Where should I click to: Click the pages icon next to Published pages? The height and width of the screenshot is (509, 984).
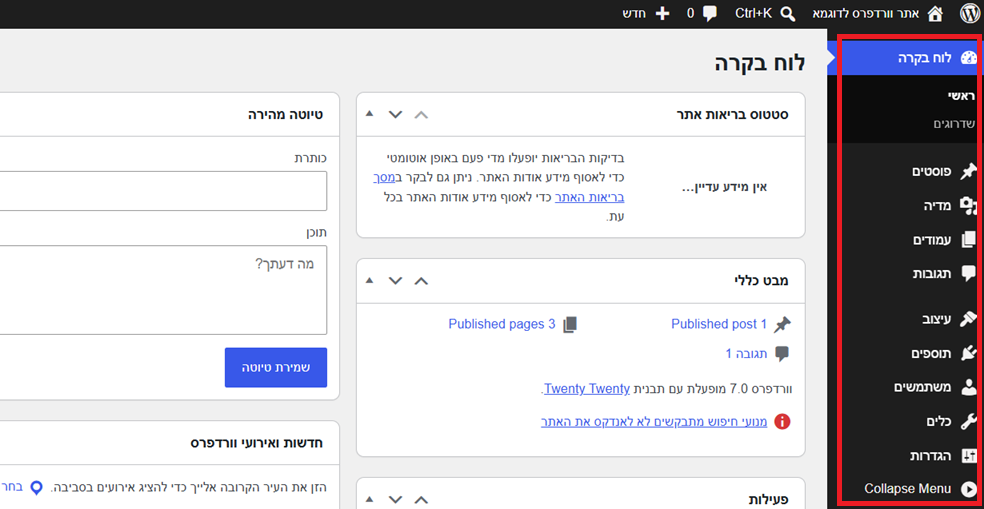click(x=570, y=324)
